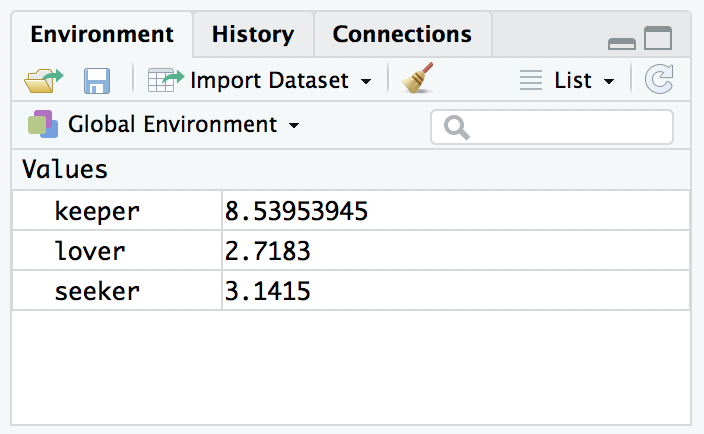
Task: Expand the List view mode dropdown
Action: (x=609, y=82)
